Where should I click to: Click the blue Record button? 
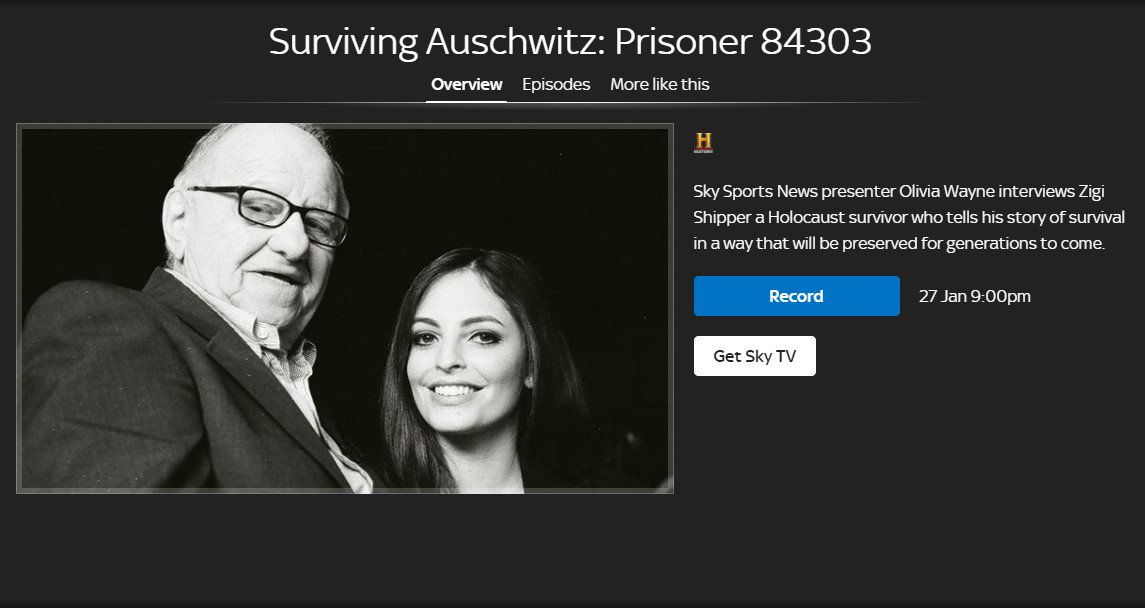796,296
